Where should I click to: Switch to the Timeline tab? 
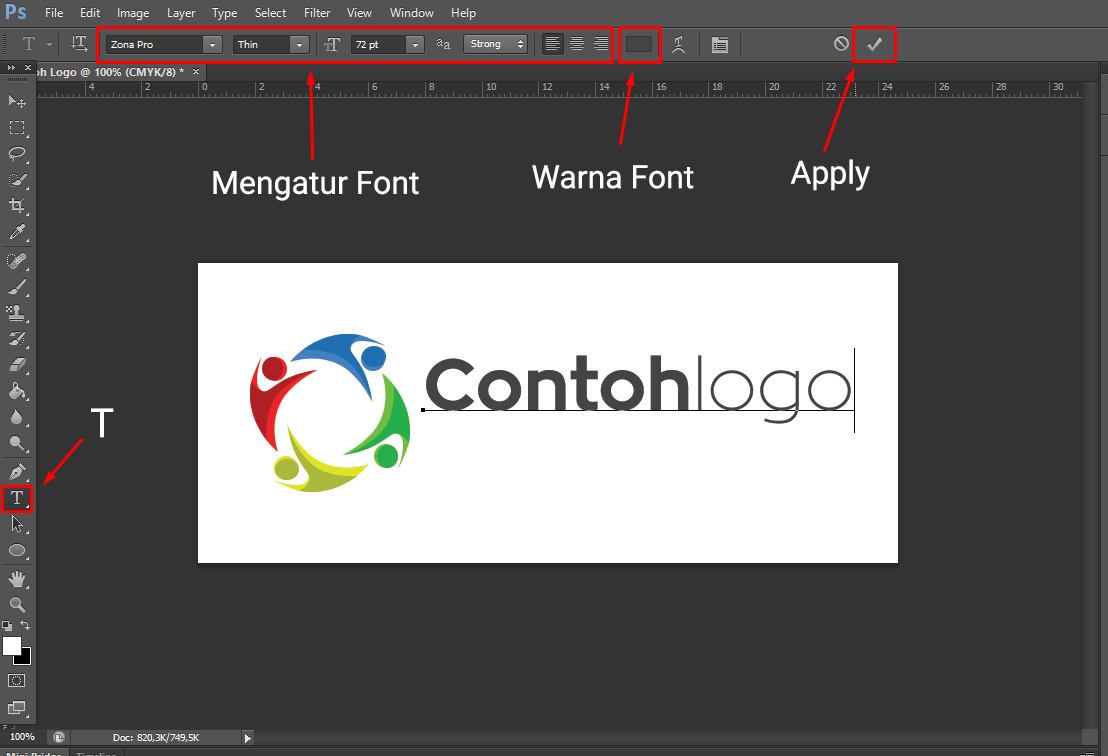(x=96, y=752)
